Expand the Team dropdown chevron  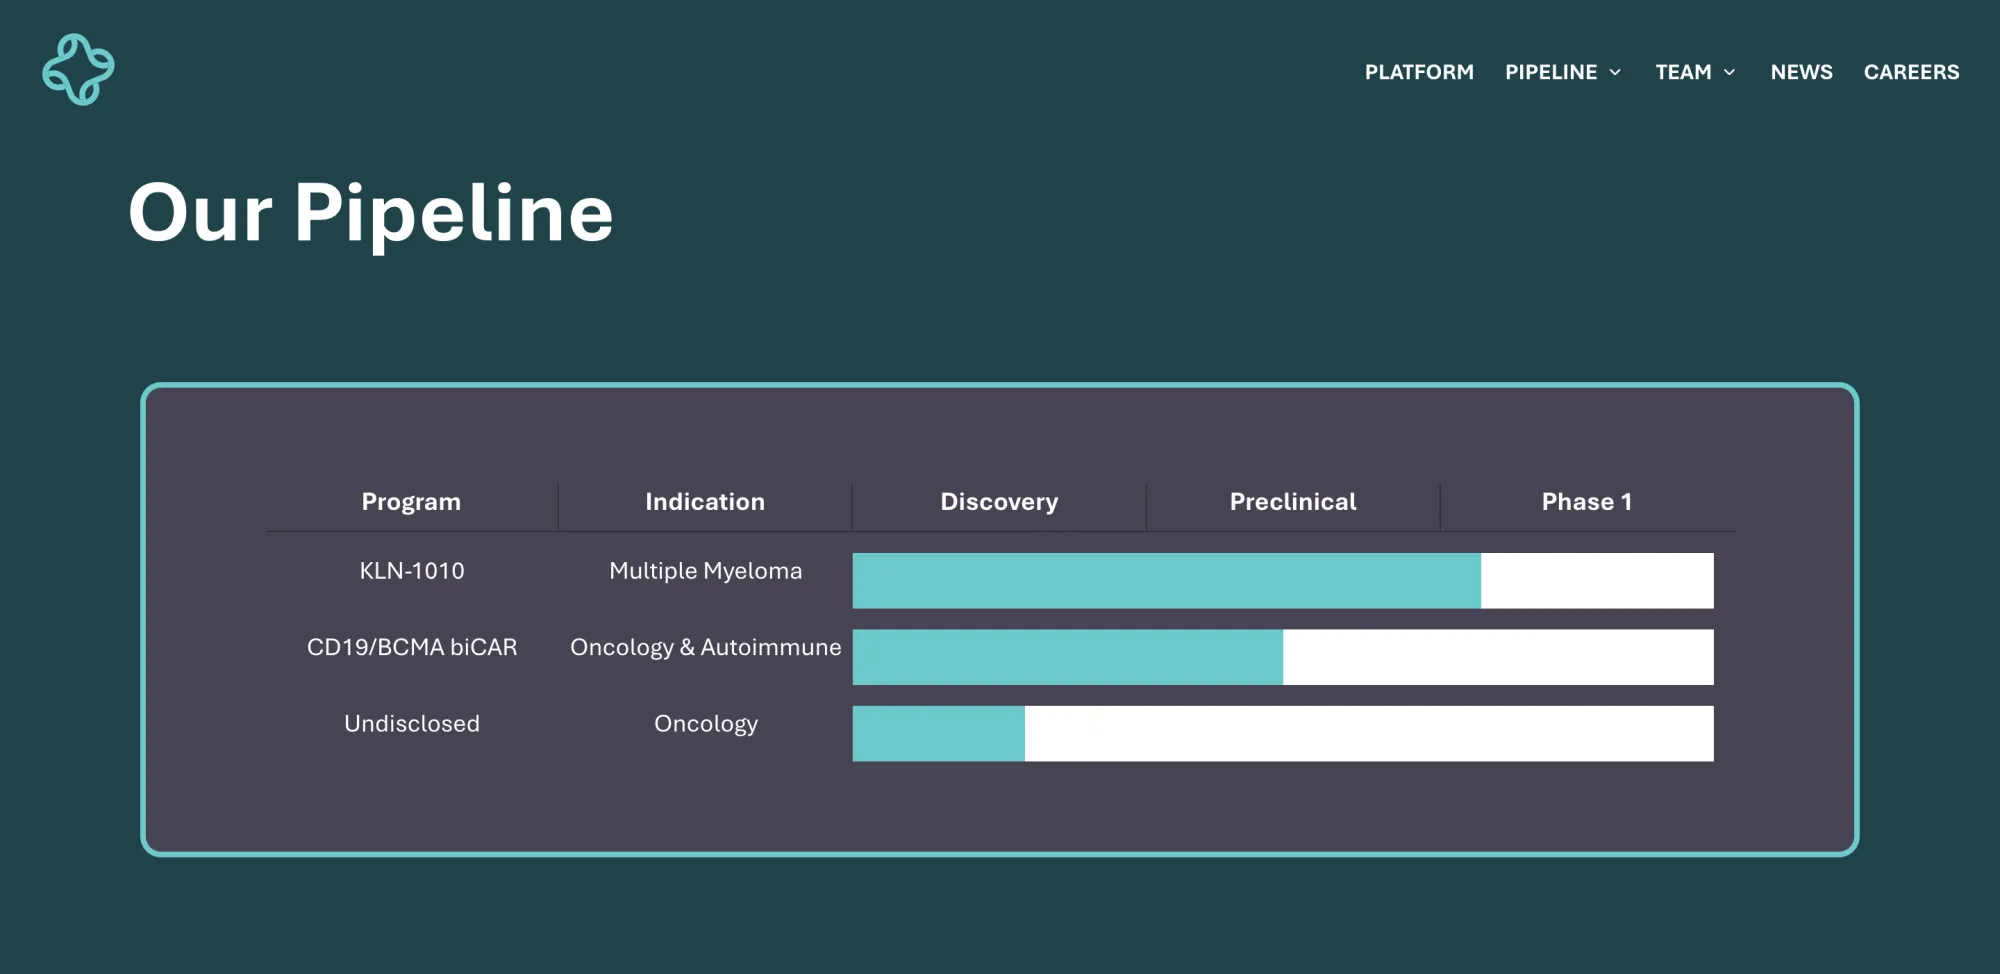point(1729,72)
